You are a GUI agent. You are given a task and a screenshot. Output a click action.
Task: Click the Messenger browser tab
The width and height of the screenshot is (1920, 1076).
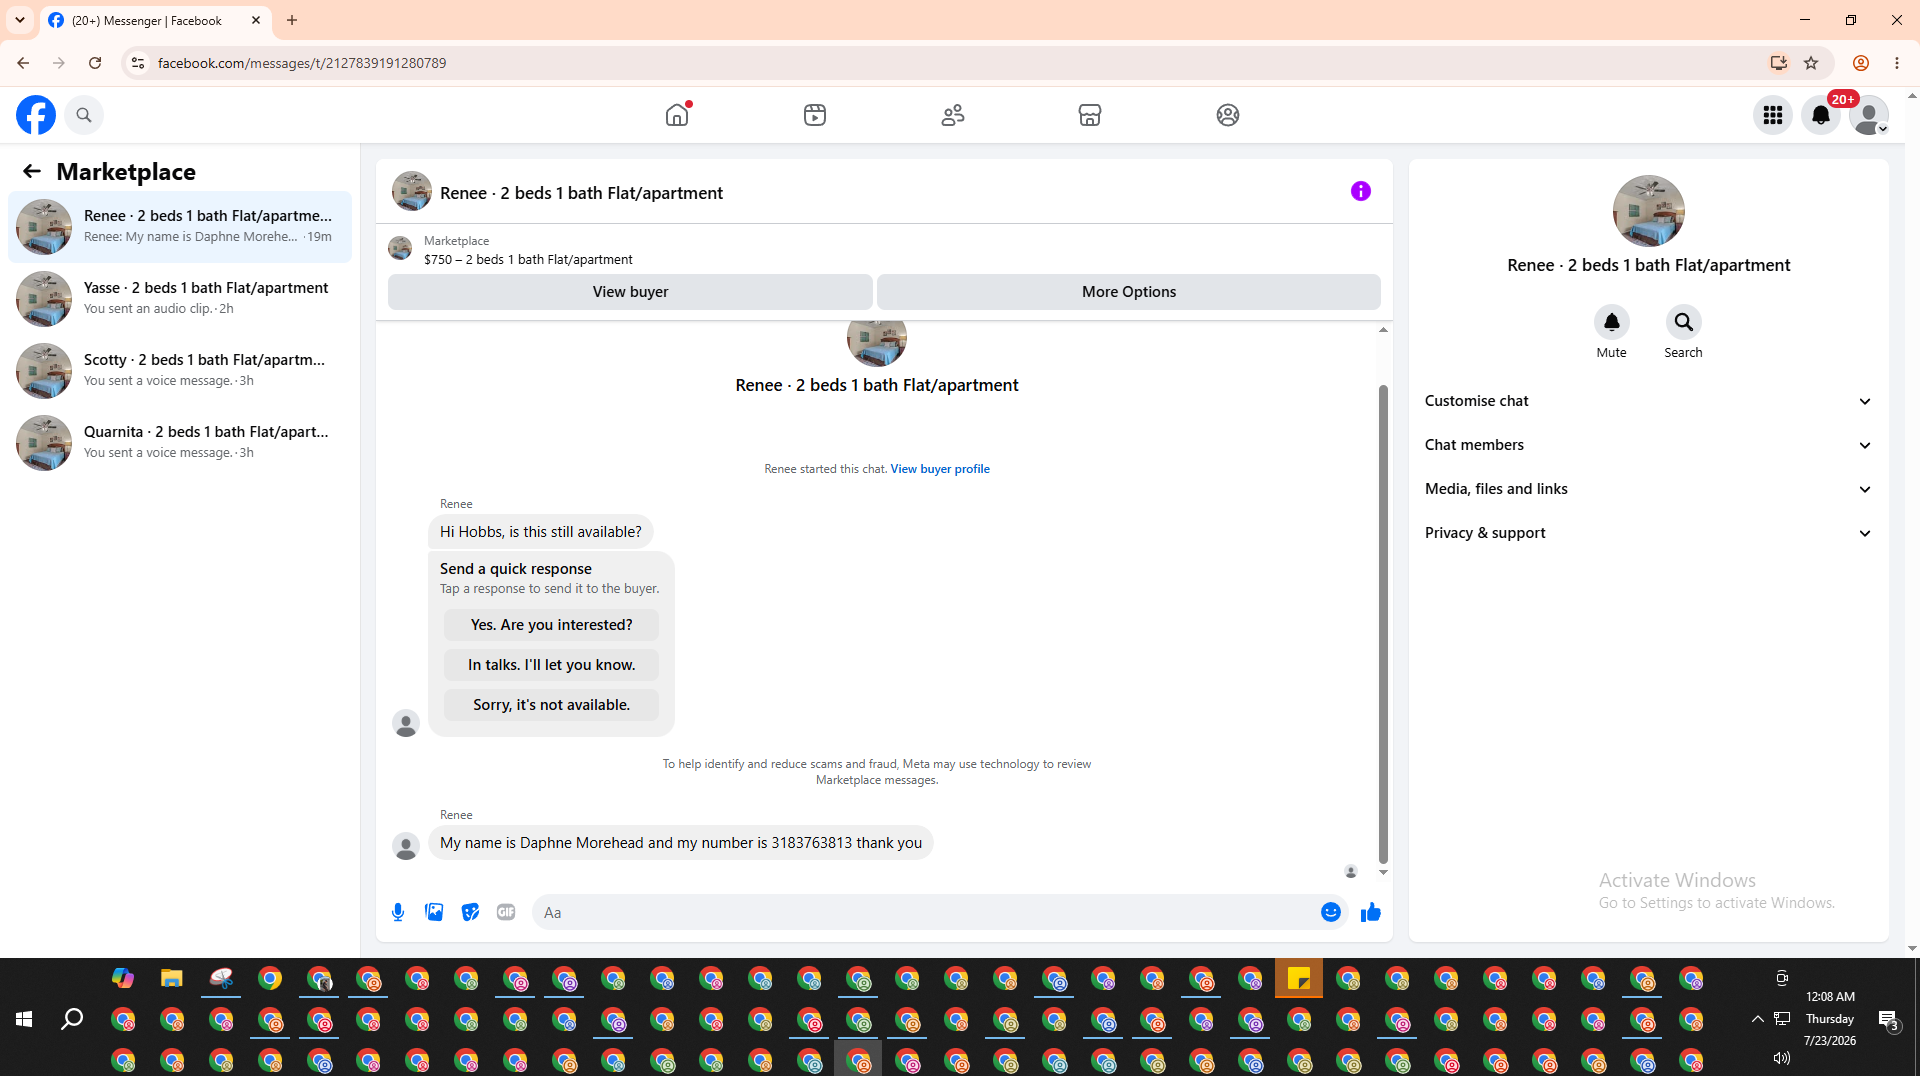pos(155,20)
